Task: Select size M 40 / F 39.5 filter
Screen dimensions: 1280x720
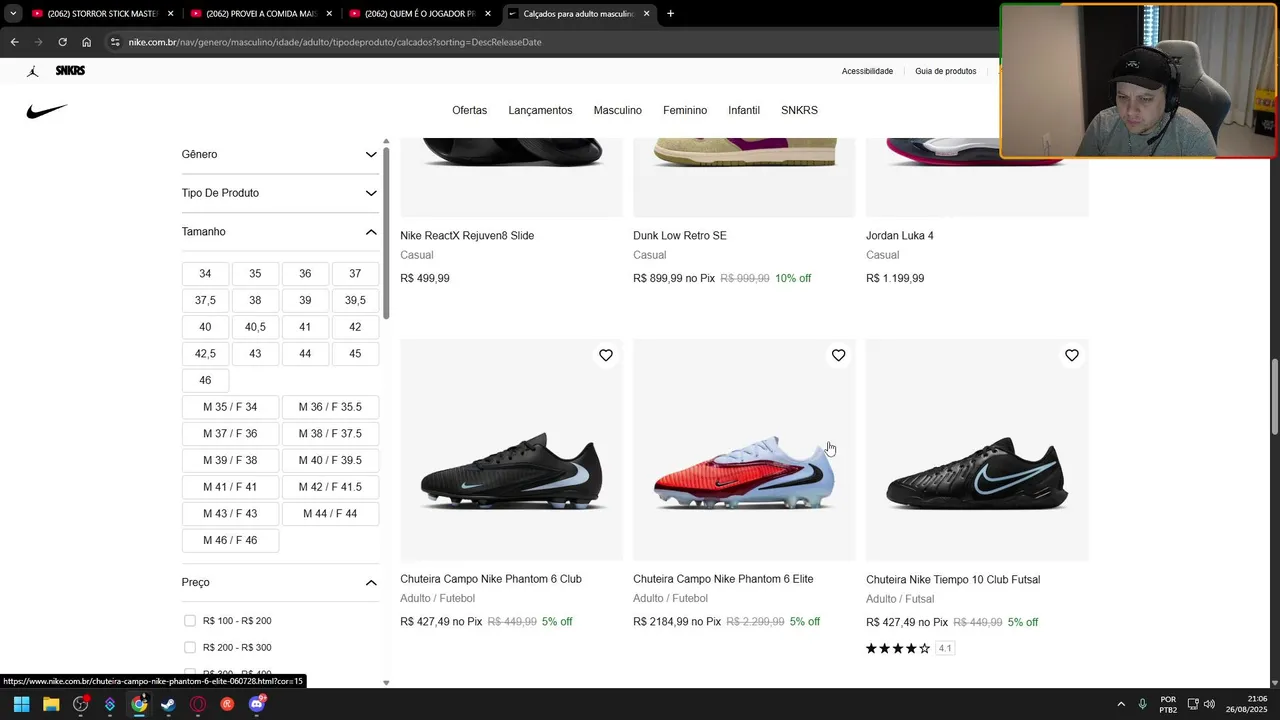Action: pyautogui.click(x=330, y=460)
